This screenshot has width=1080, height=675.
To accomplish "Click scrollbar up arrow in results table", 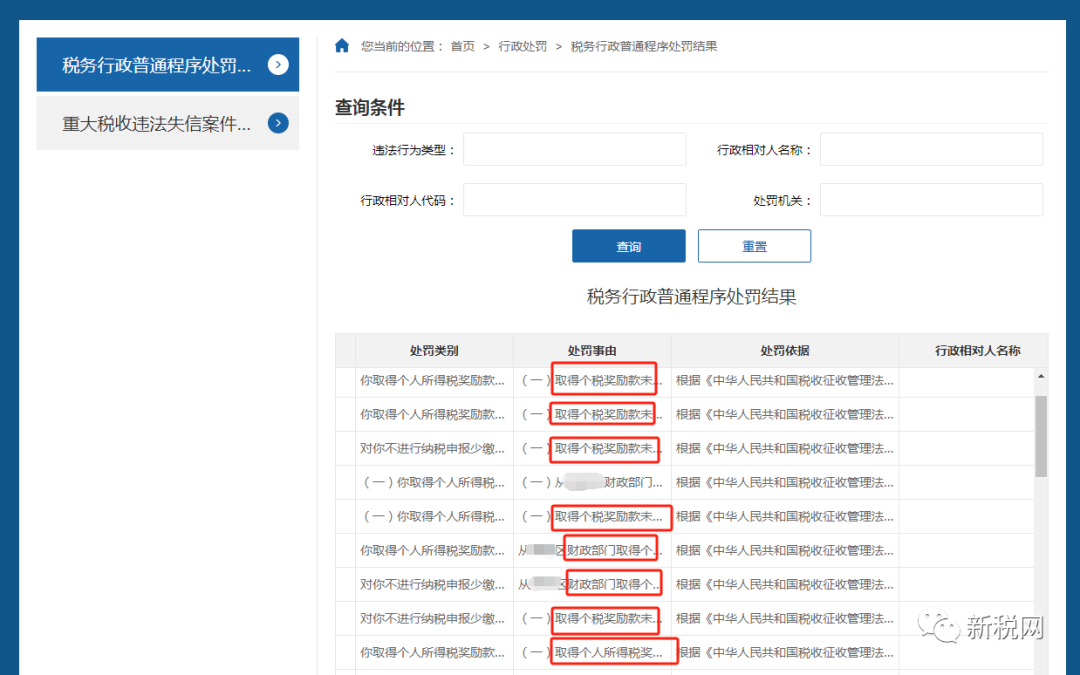I will [x=1041, y=376].
